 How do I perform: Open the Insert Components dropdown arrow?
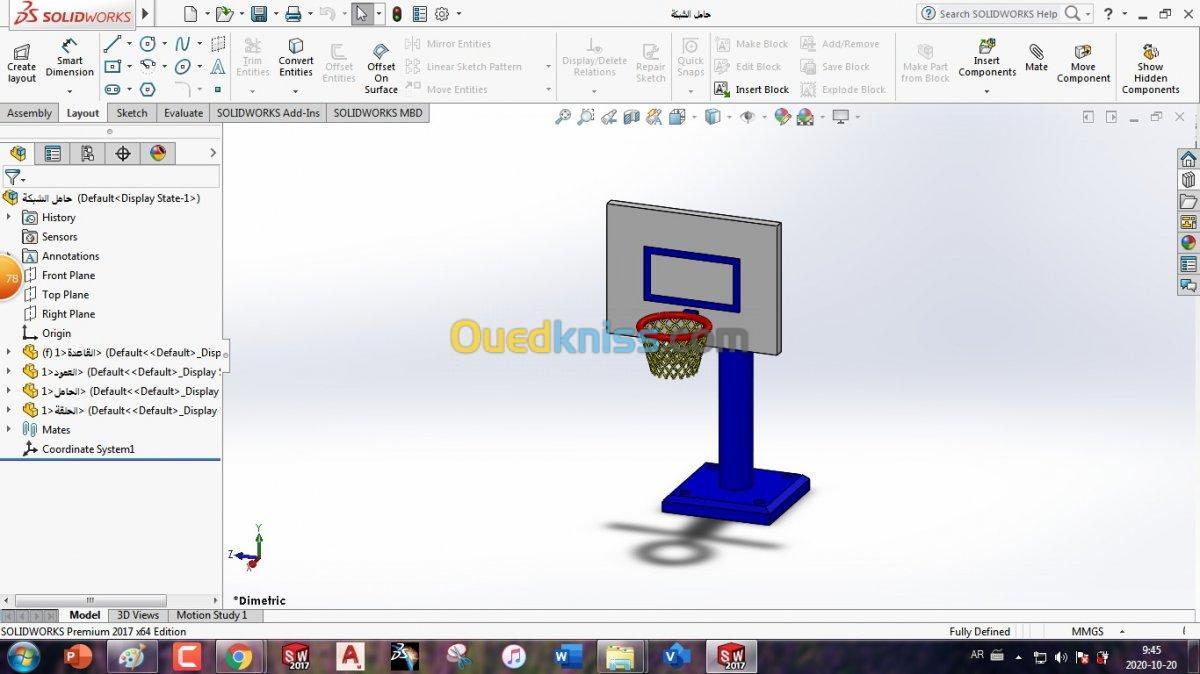coord(987,91)
